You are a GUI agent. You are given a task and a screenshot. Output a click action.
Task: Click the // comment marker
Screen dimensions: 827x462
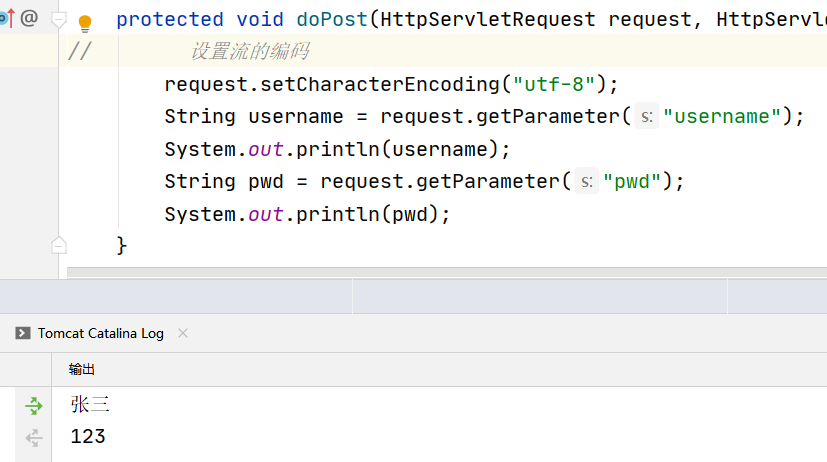(80, 52)
